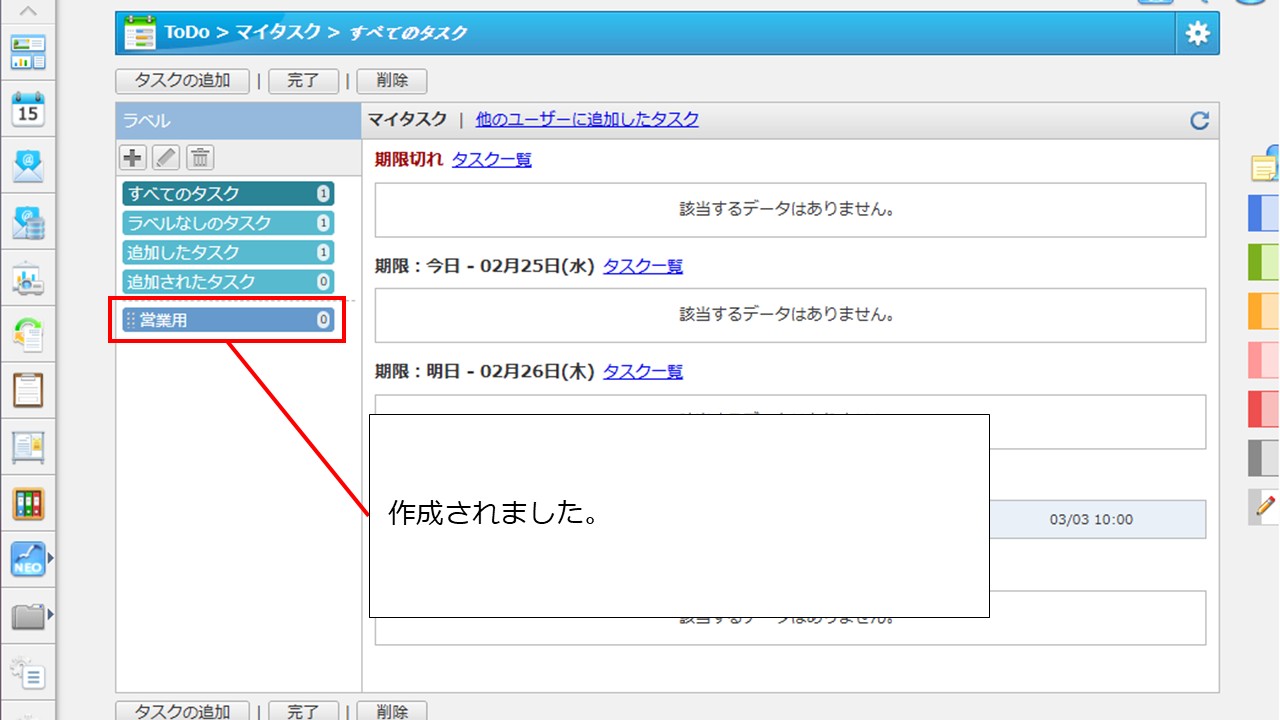Click 削除 button below the list

(391, 711)
